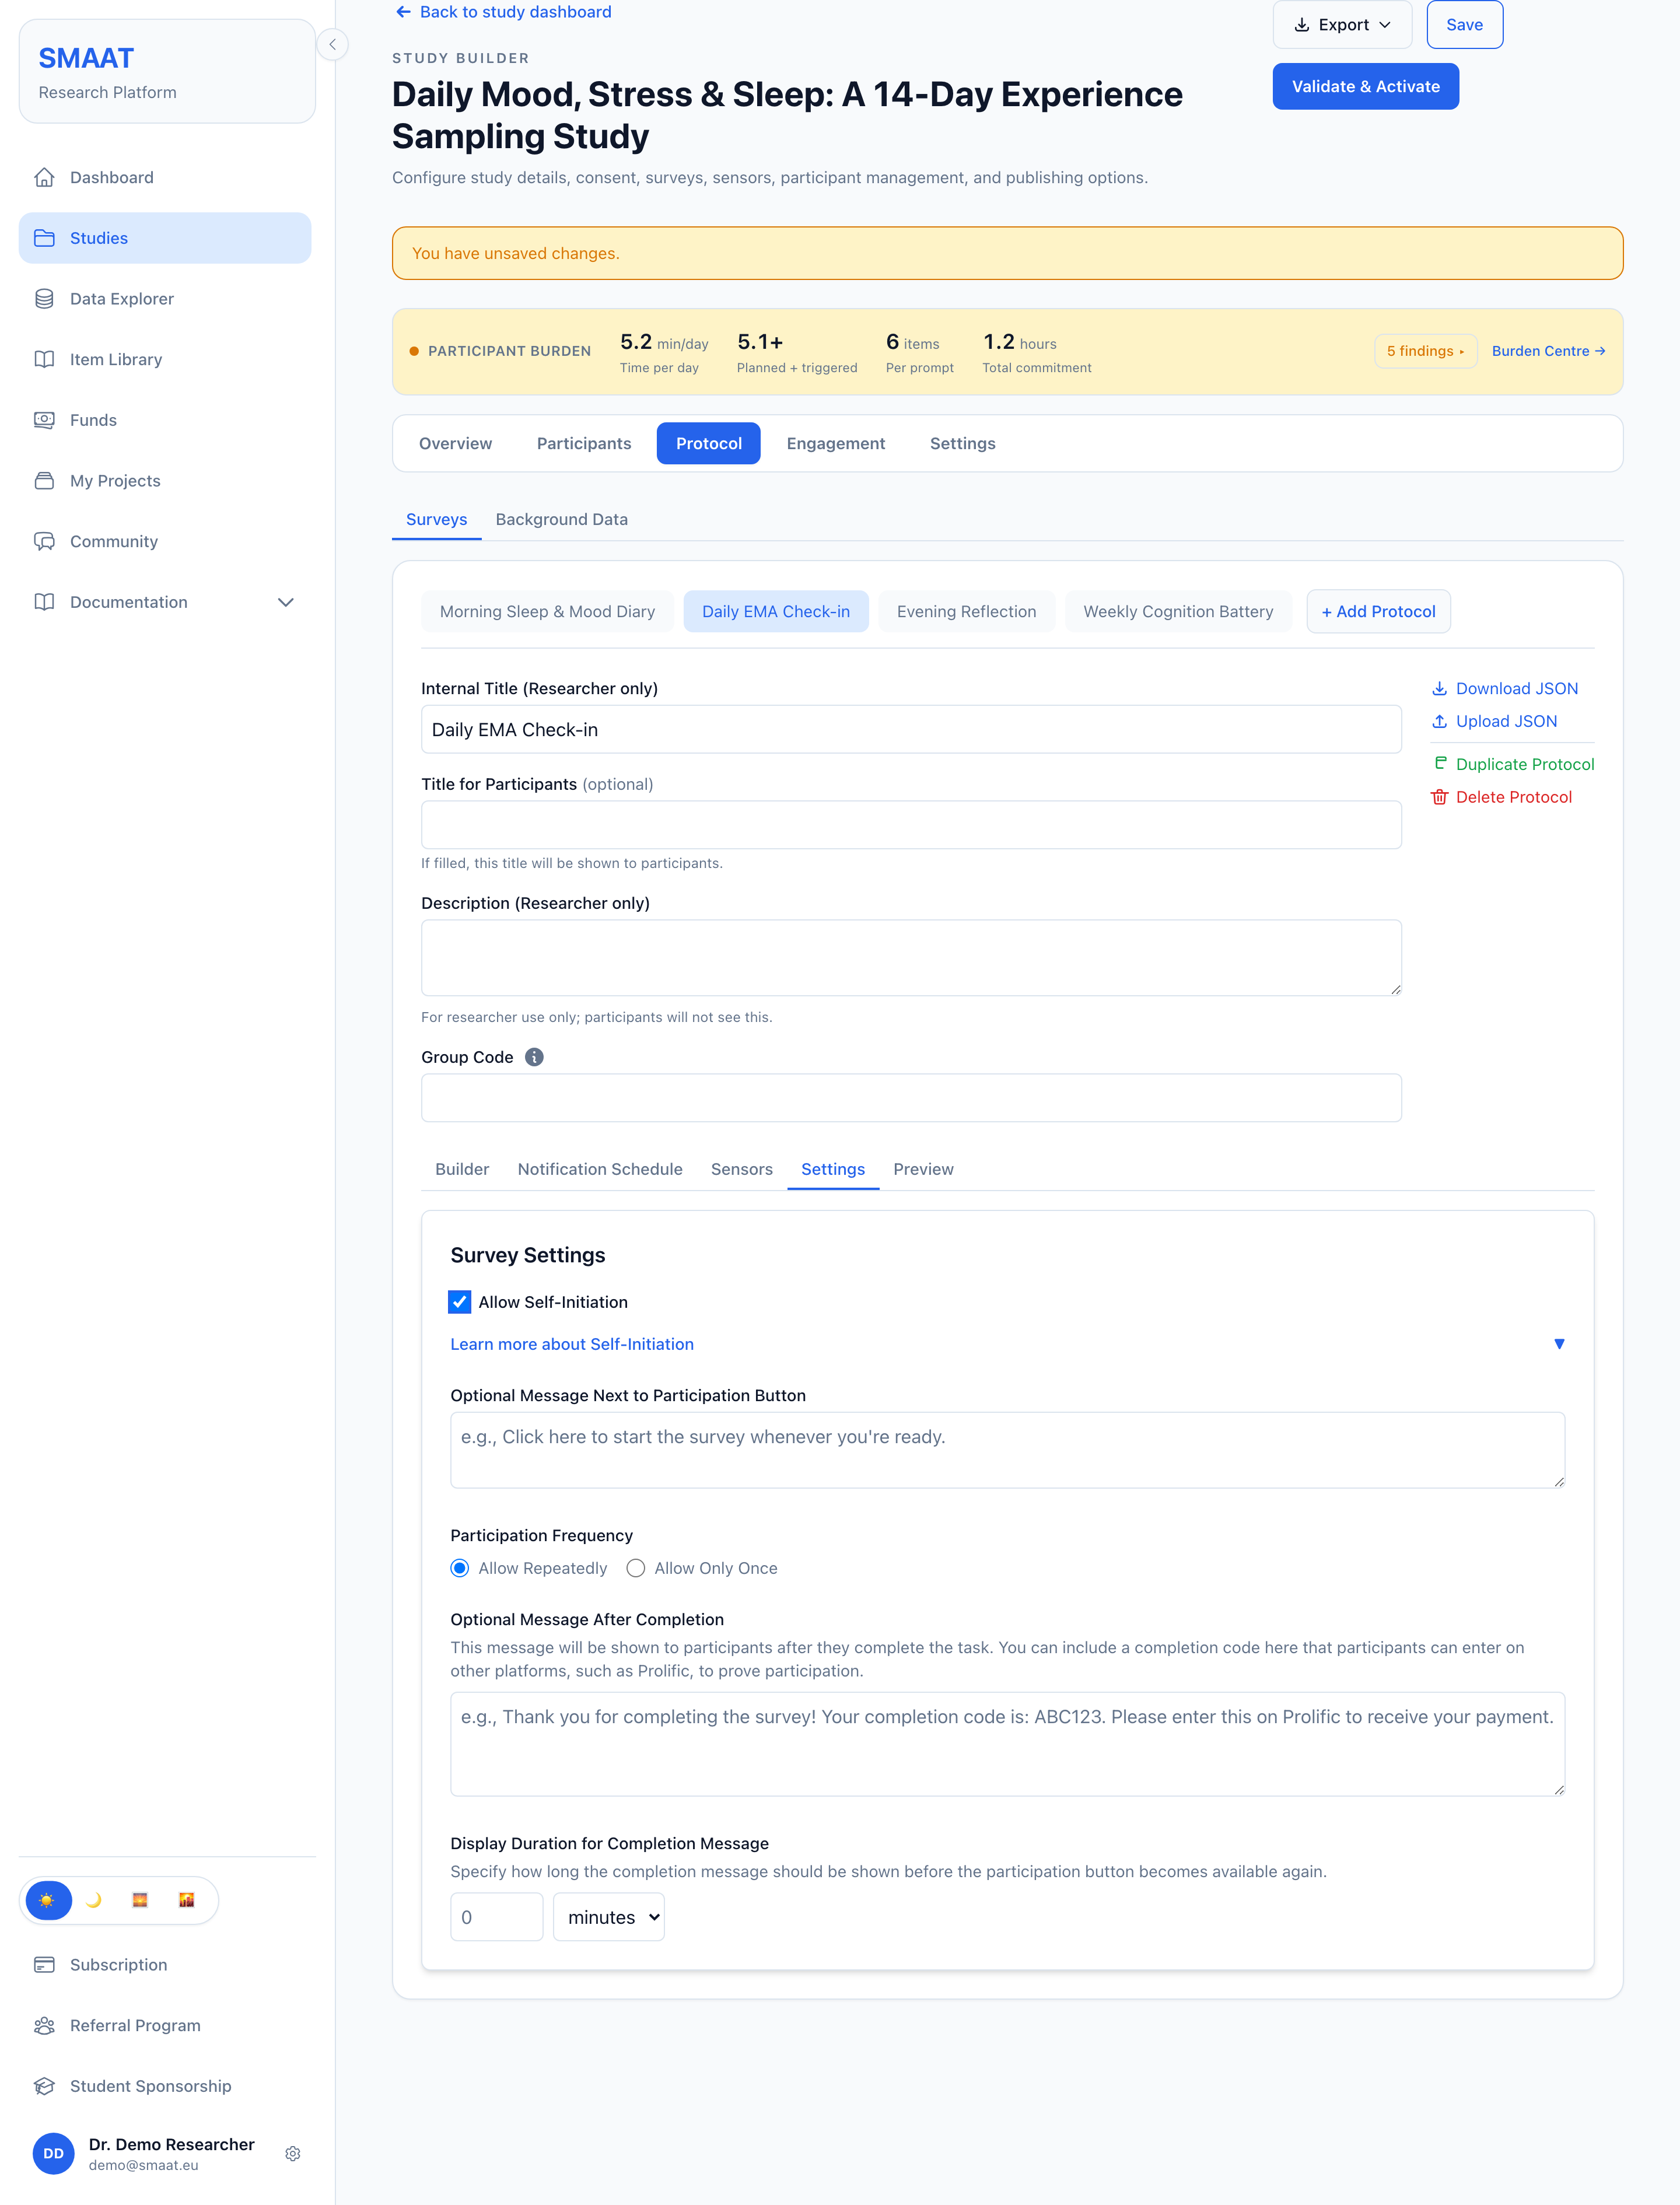
Task: Select Allow Repeatedly radio option
Action: point(460,1568)
